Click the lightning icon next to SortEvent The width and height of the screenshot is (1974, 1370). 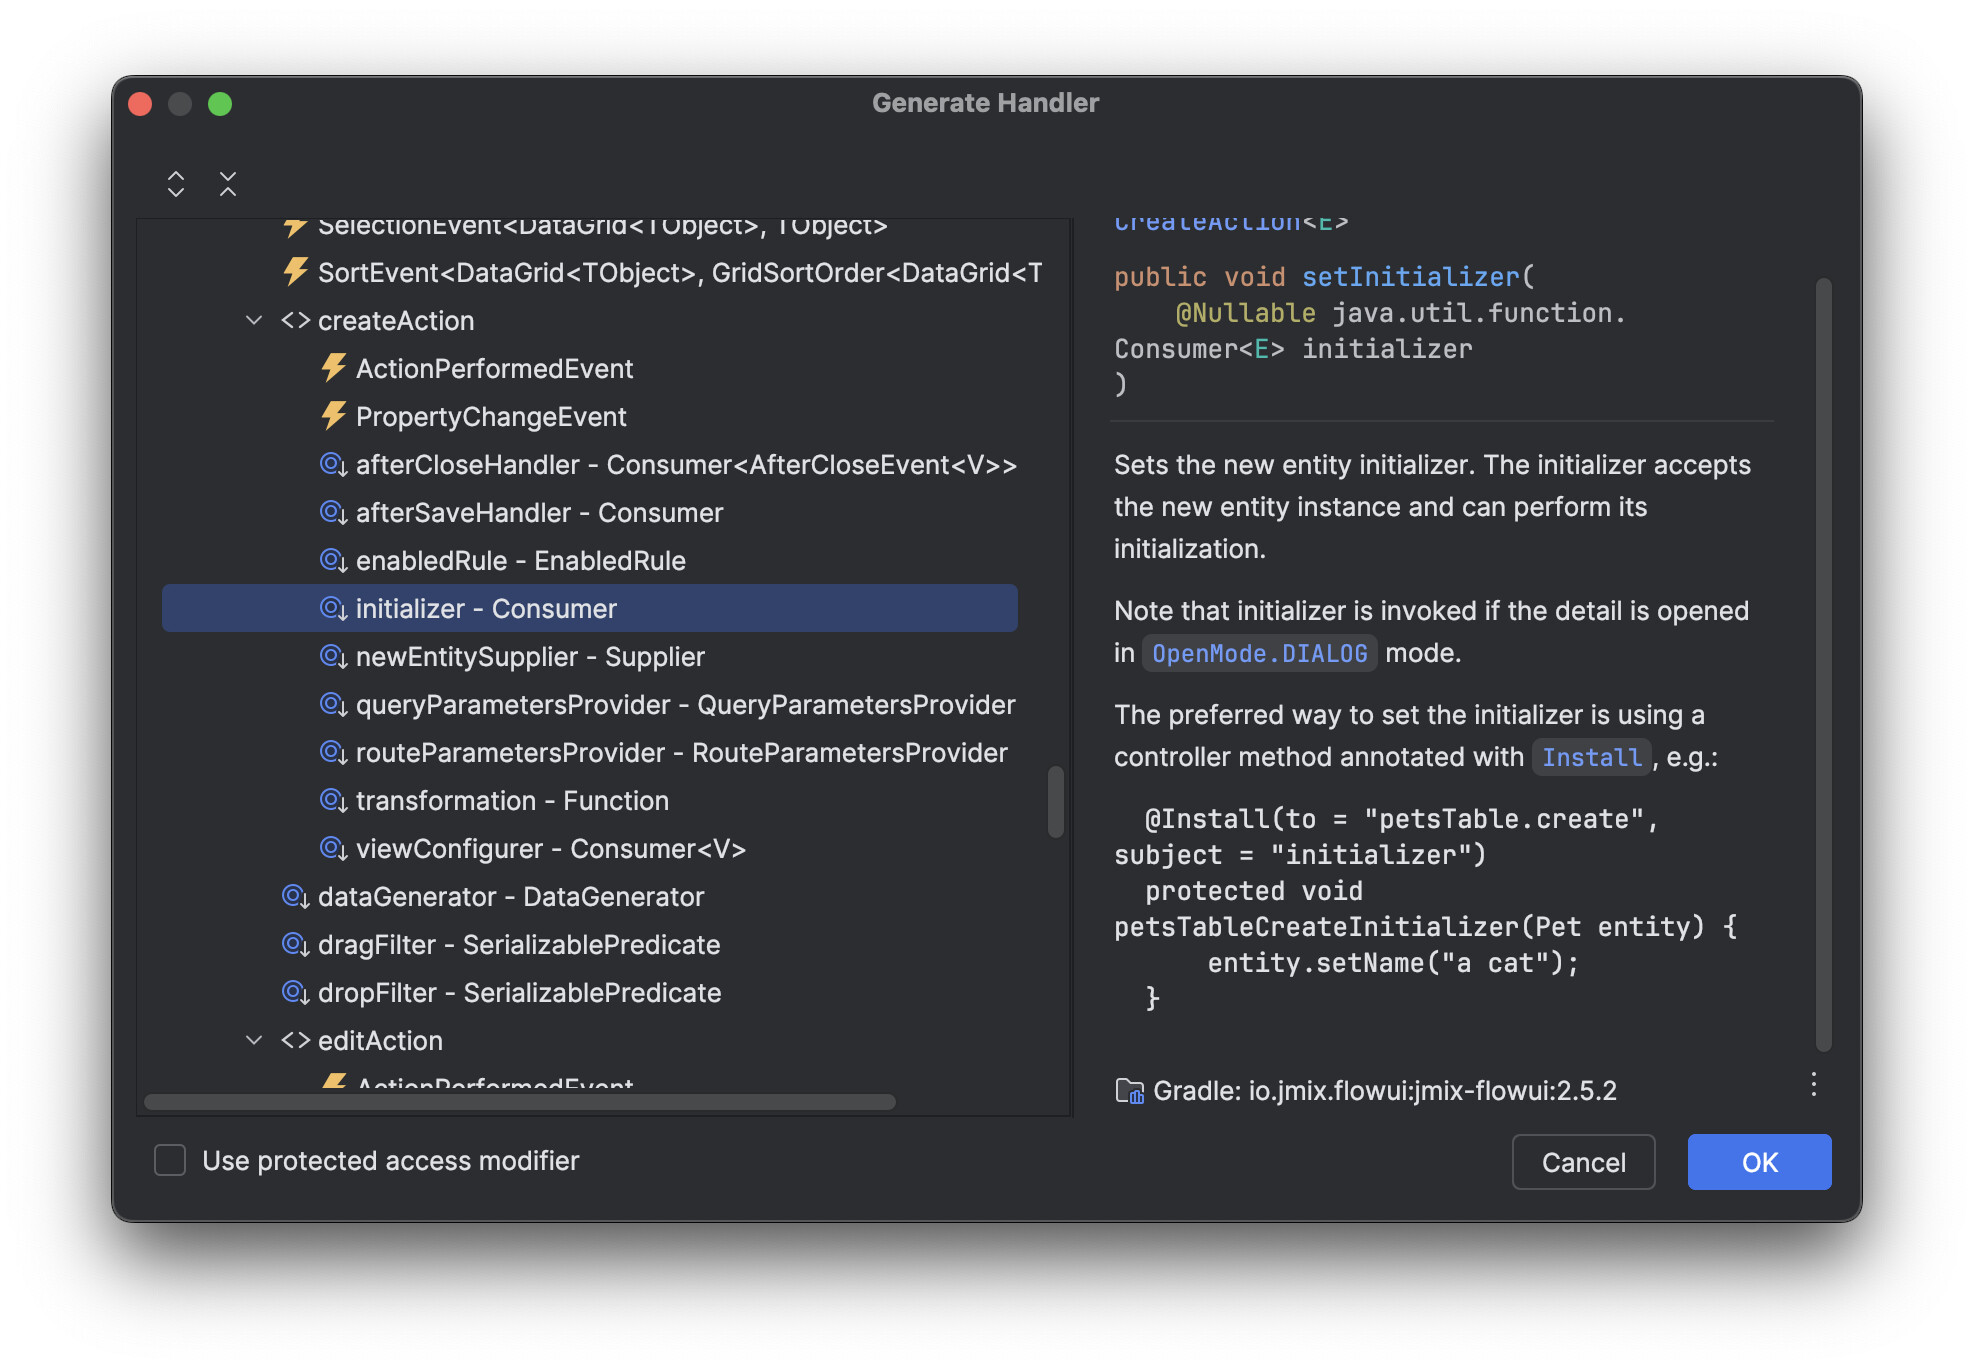[x=295, y=272]
